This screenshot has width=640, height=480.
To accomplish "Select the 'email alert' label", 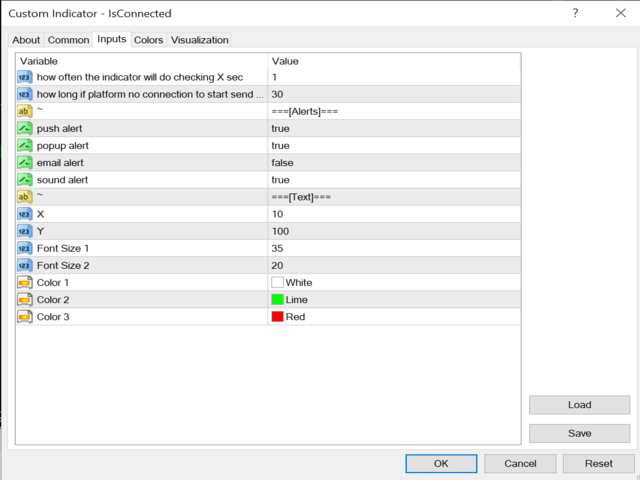I will (x=60, y=163).
